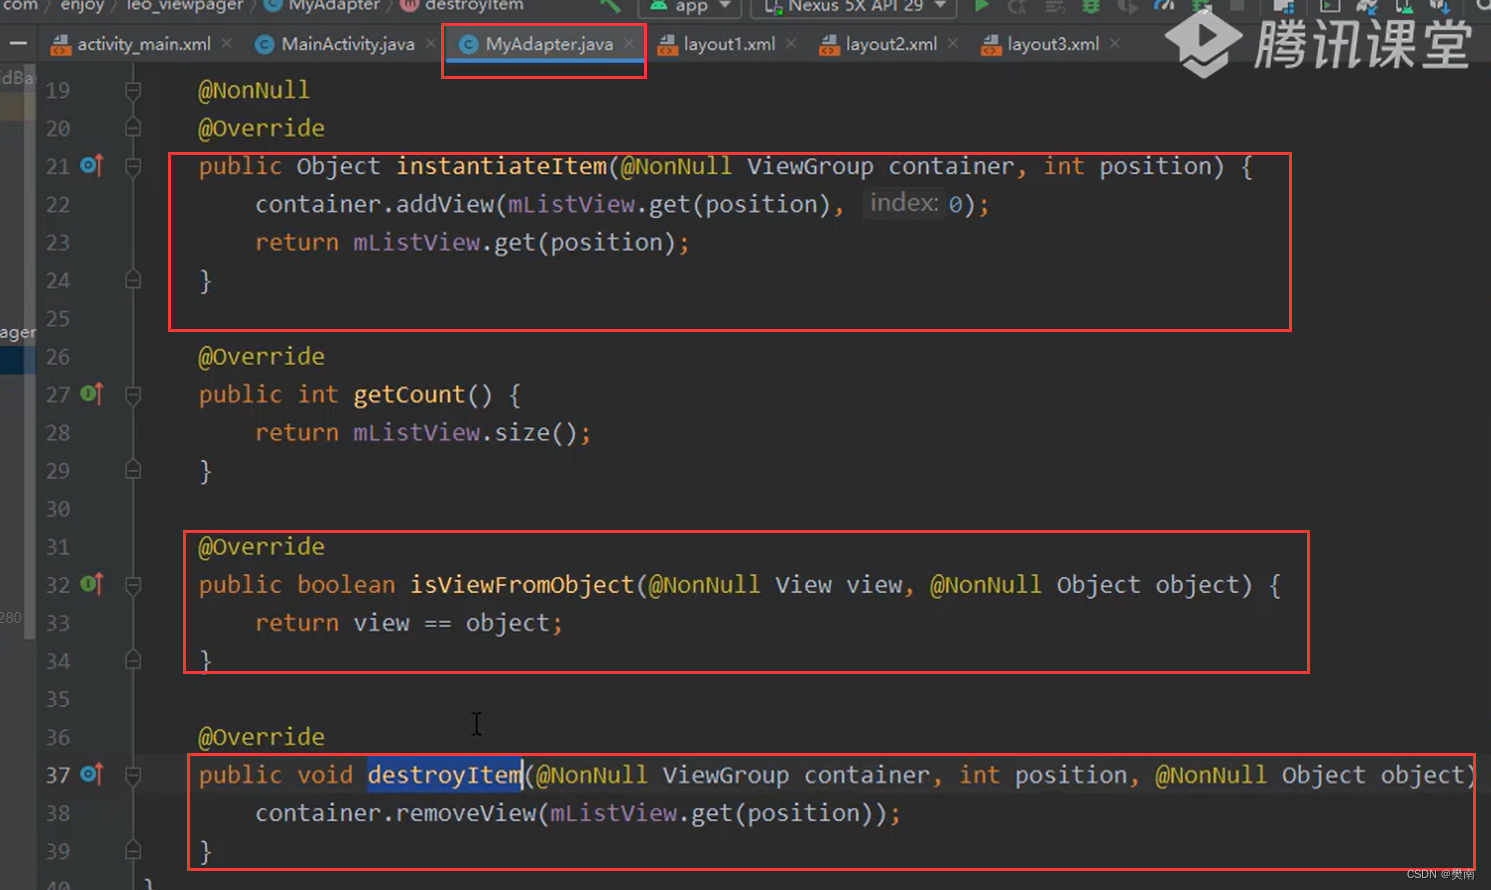Viewport: 1491px width, 890px height.
Task: Open the layout1.xml tab
Action: point(728,44)
